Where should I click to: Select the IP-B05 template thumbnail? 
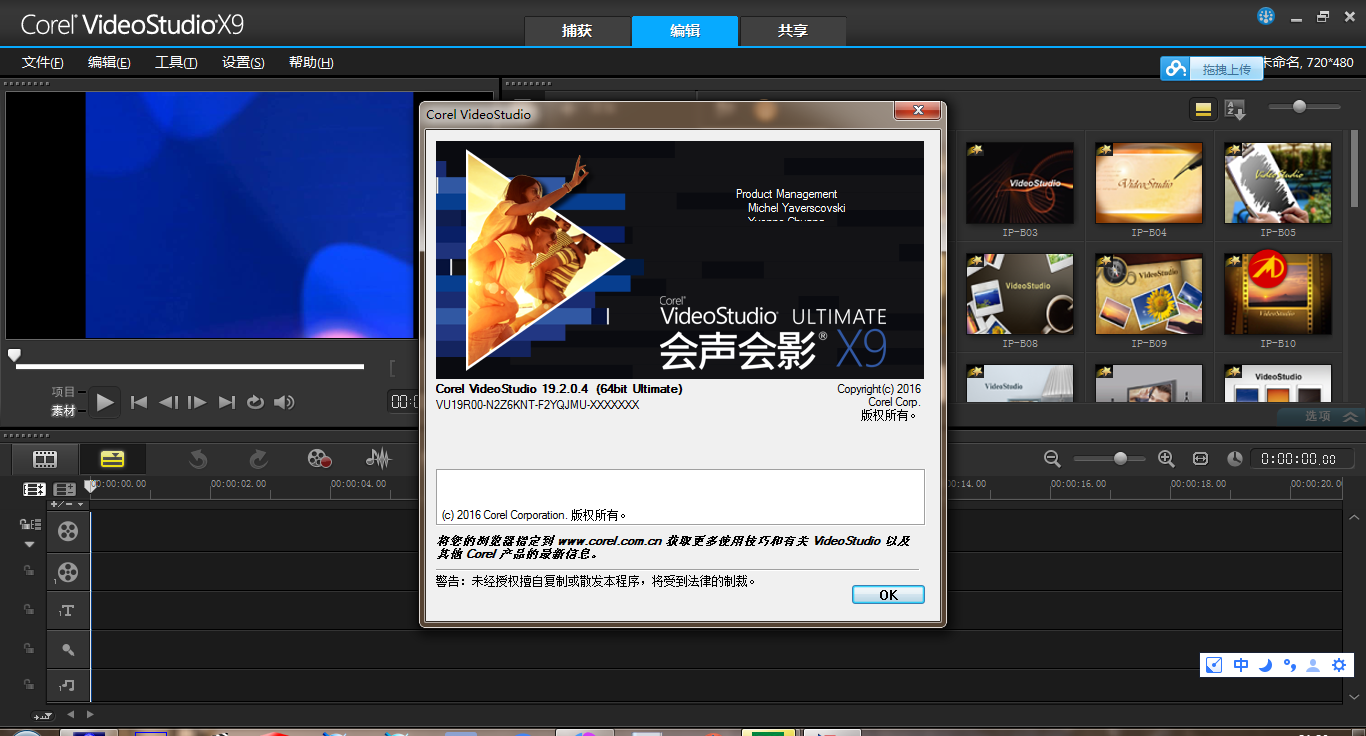point(1278,183)
